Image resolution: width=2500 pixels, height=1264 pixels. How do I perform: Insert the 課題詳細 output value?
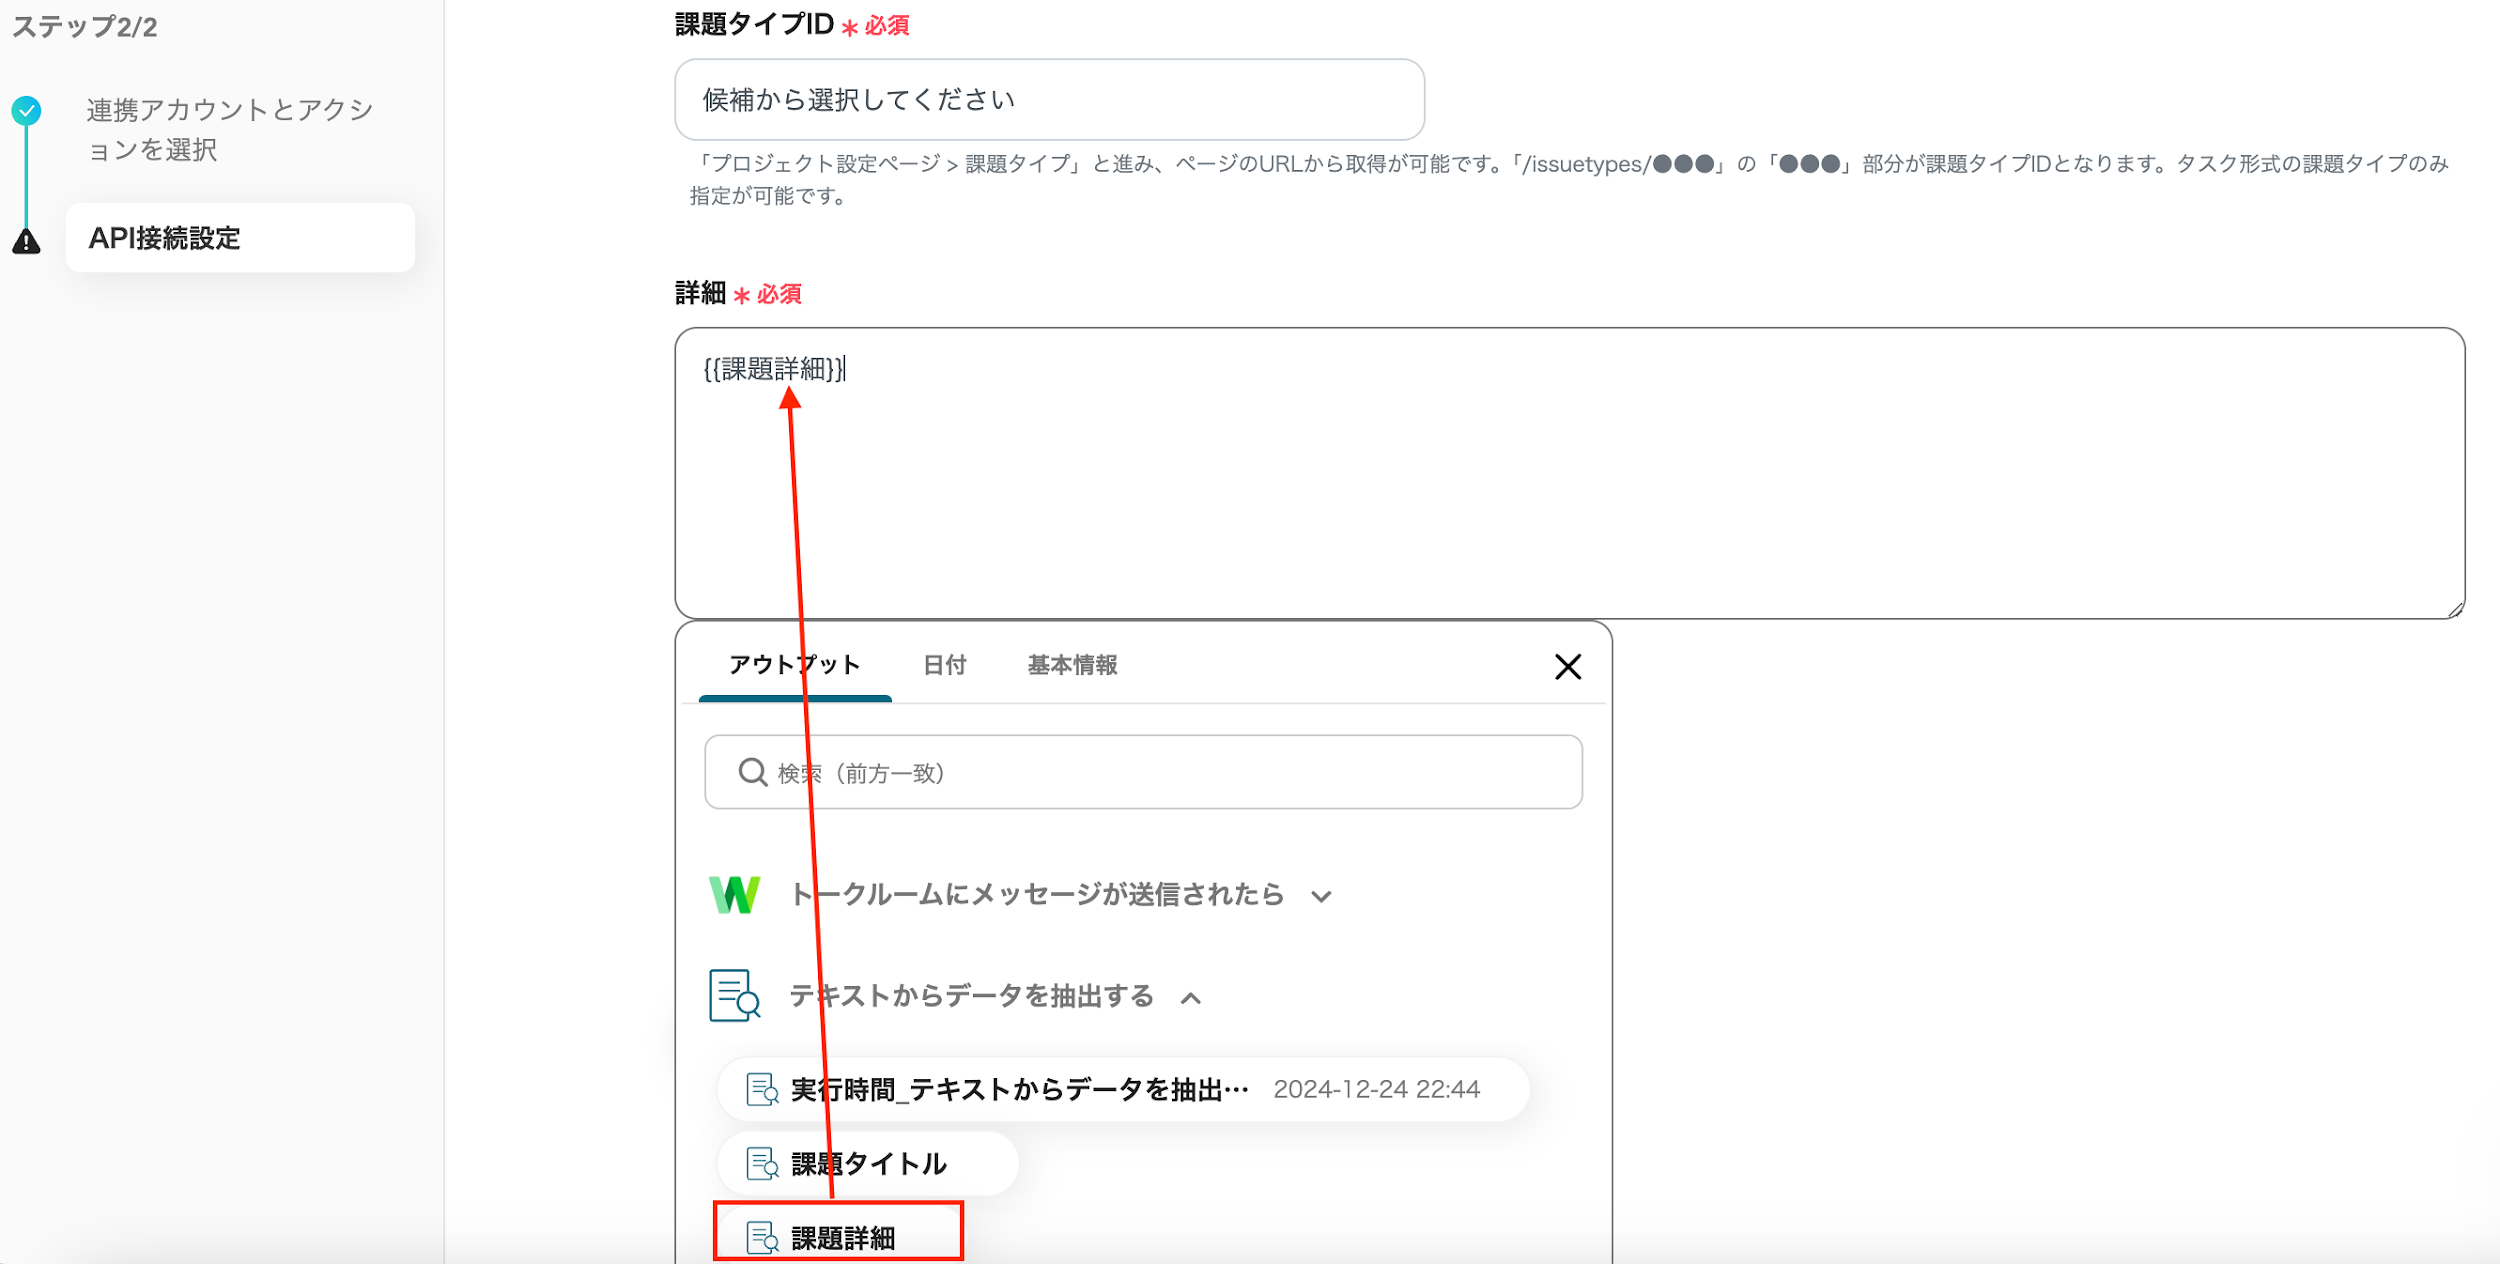(x=843, y=1238)
